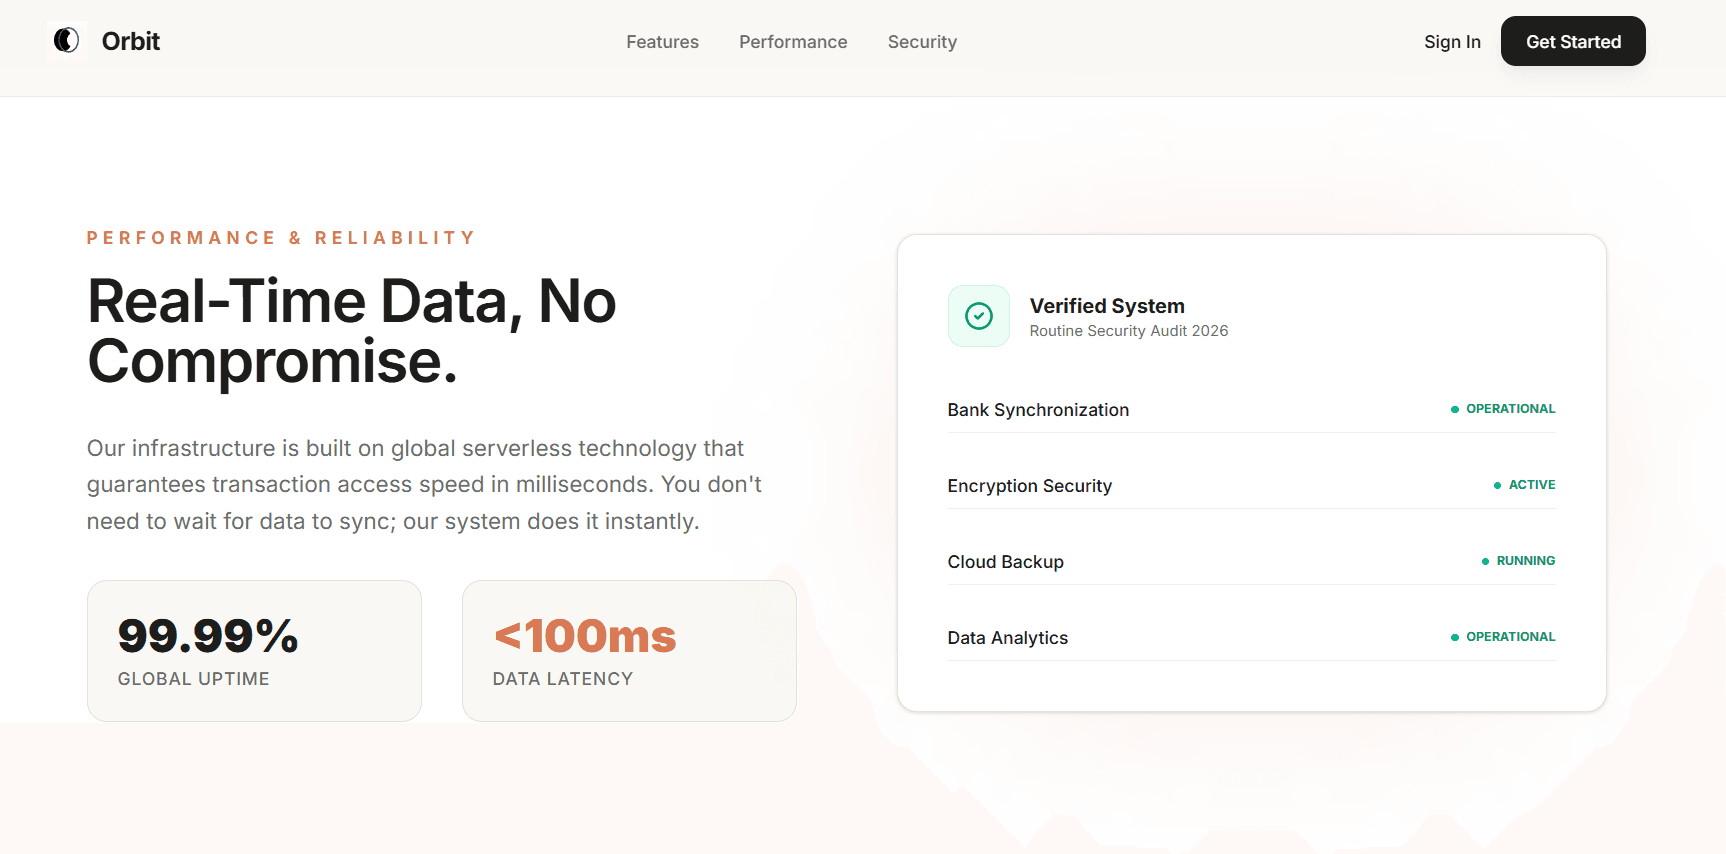Click the Cloud Backup row label
The height and width of the screenshot is (854, 1726).
(1005, 562)
